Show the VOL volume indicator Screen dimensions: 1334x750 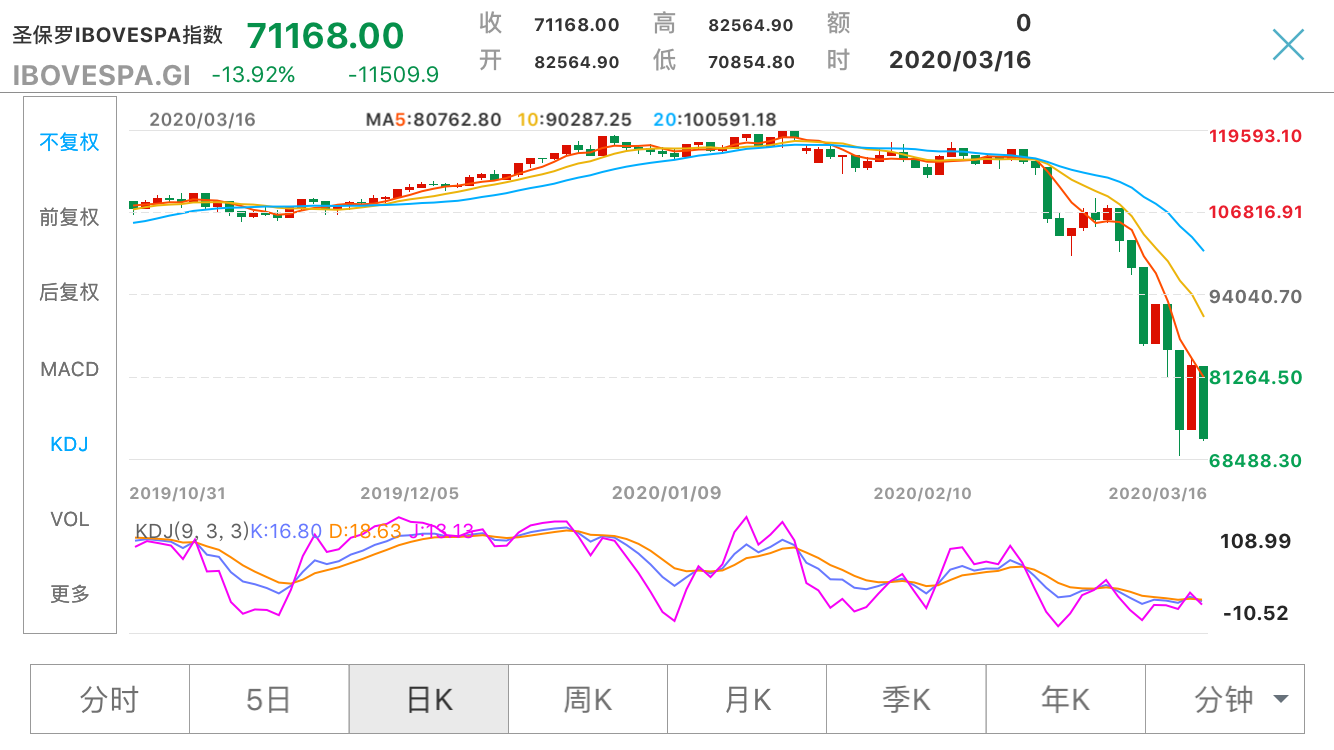pyautogui.click(x=70, y=519)
